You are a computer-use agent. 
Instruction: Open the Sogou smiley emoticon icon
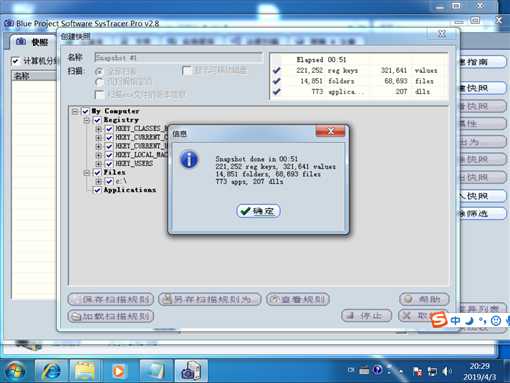pos(496,321)
